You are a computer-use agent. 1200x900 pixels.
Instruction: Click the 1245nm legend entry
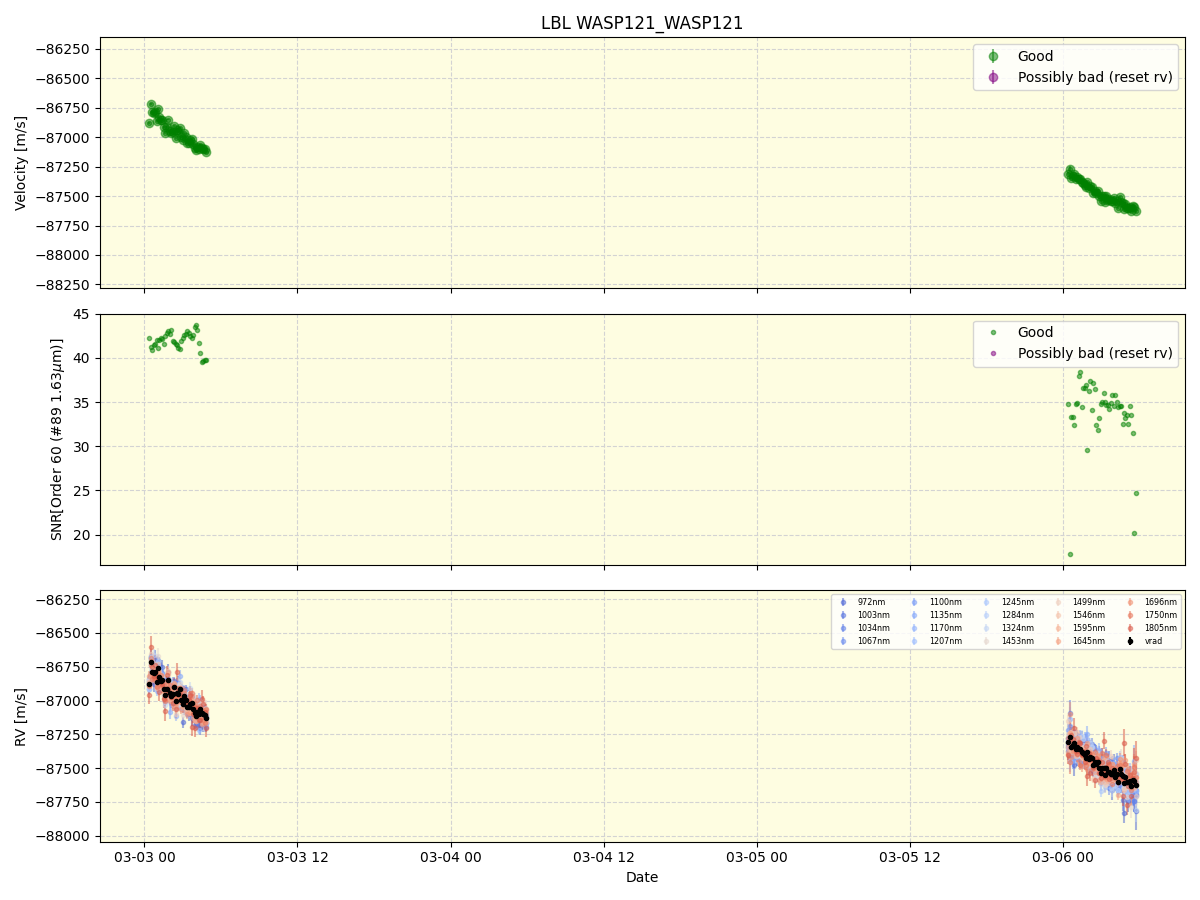tap(1008, 602)
